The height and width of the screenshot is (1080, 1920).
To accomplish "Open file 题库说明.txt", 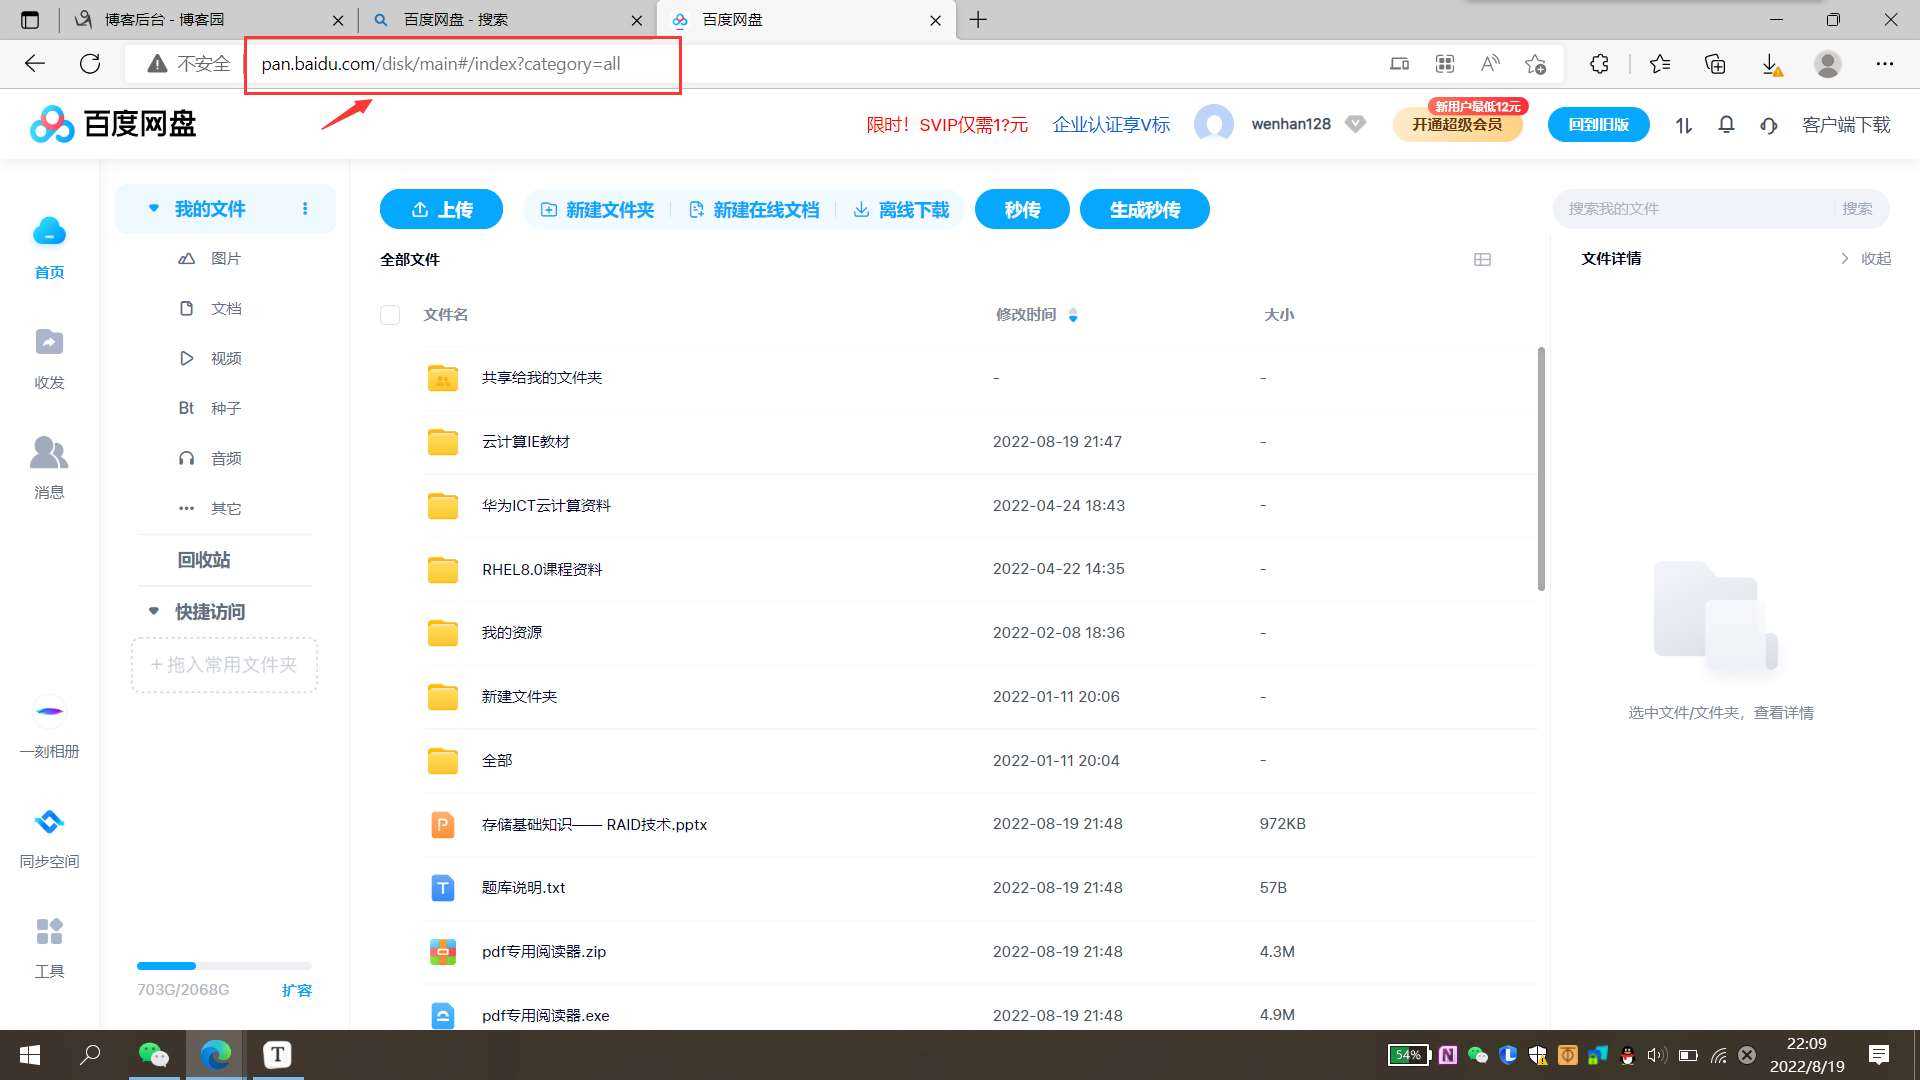I will (523, 887).
